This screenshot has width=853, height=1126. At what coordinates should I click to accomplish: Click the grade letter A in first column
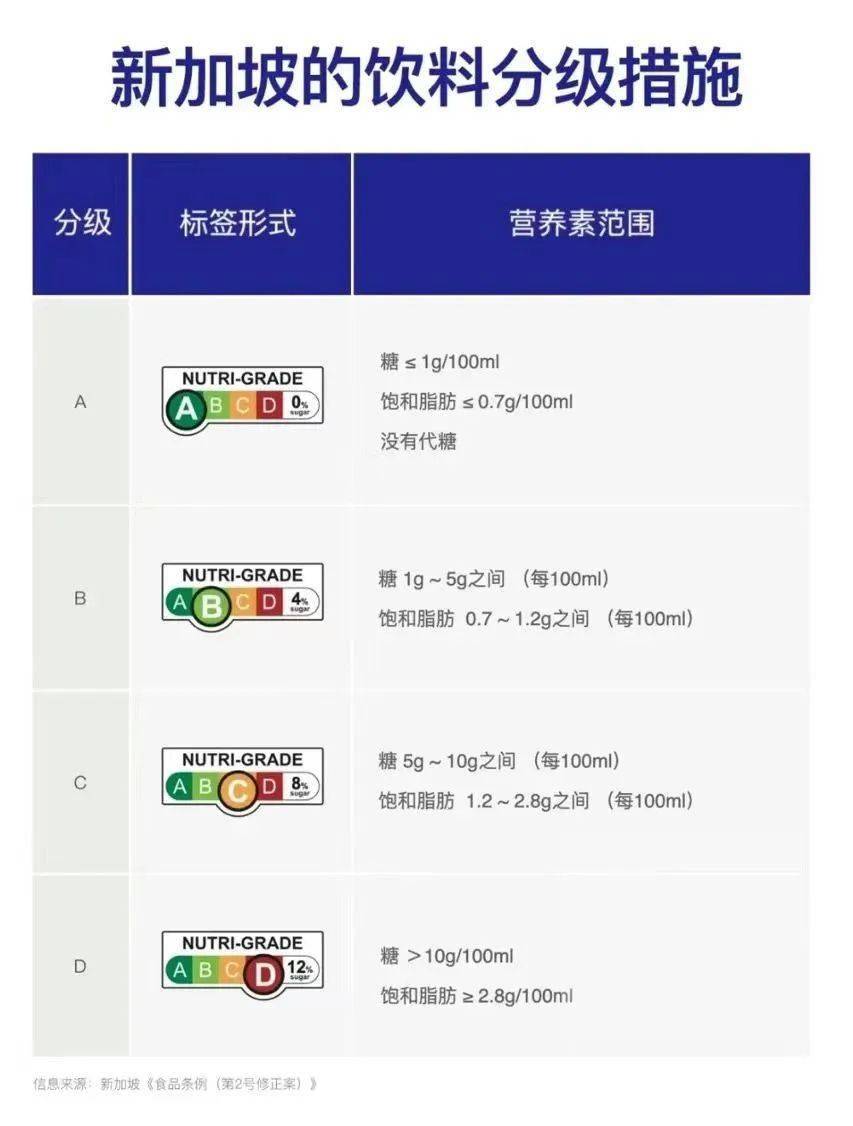pos(80,402)
